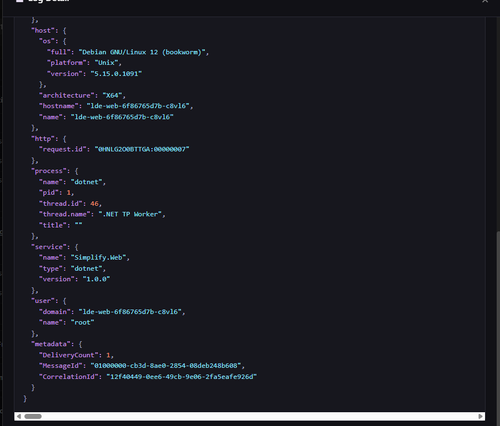Click the "Debian GNU/Linux 12 (bookworm)" value

click(142, 52)
